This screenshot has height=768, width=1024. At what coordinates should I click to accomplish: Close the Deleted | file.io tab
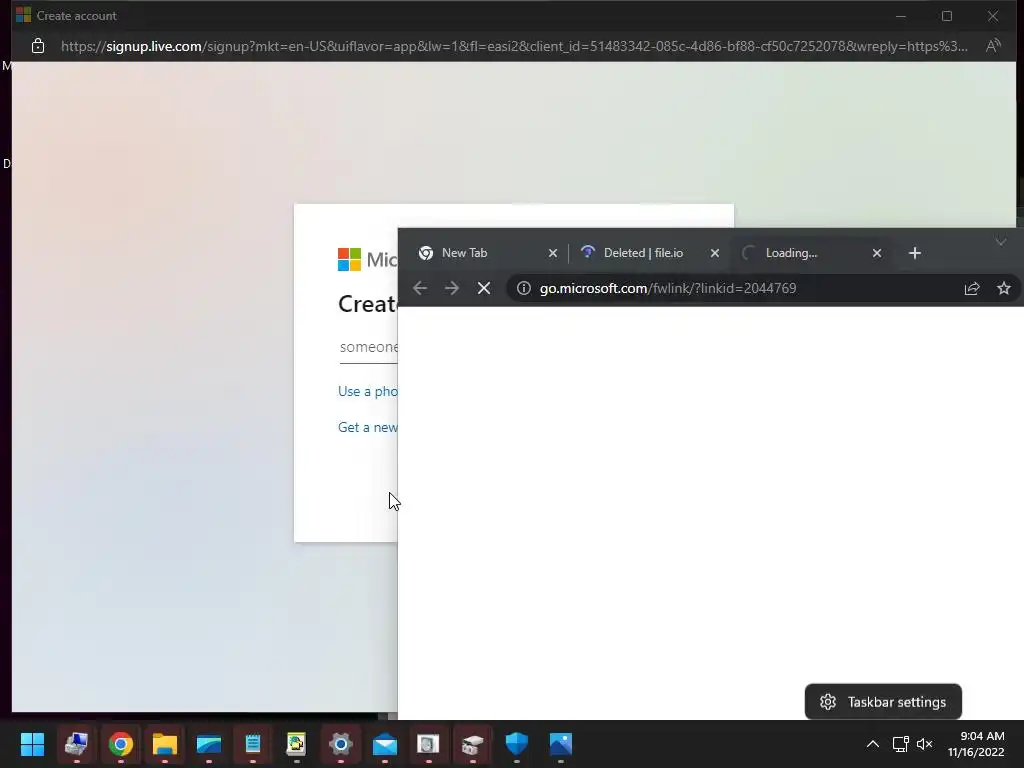715,253
